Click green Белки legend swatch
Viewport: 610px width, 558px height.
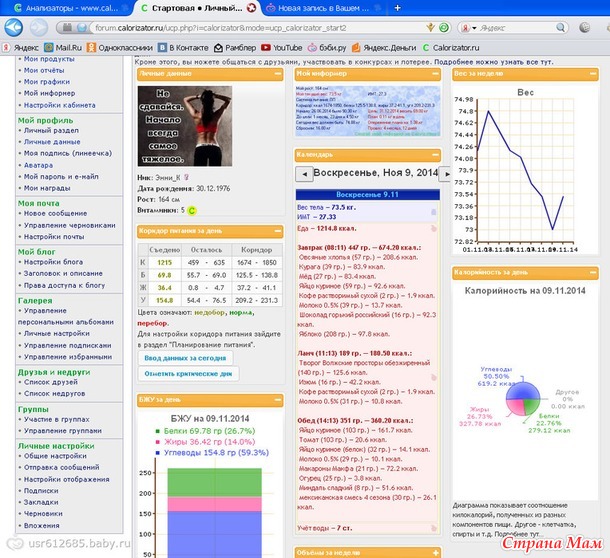pyautogui.click(x=158, y=431)
